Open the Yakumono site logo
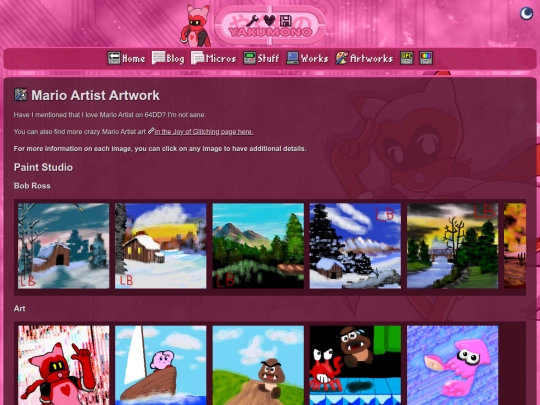Screen dimensions: 540x405 [x=270, y=25]
